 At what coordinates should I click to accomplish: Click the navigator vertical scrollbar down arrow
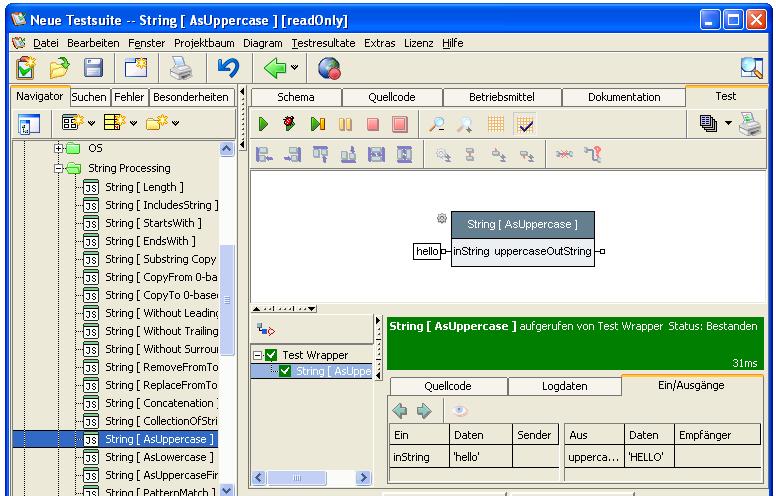227,489
